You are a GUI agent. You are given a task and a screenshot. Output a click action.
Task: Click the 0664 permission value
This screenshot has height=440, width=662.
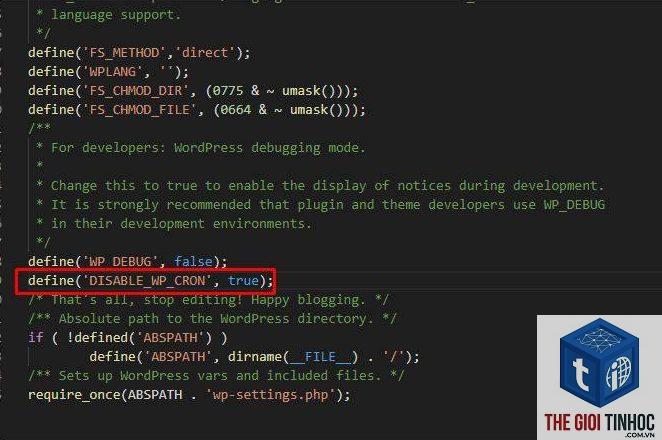(236, 110)
